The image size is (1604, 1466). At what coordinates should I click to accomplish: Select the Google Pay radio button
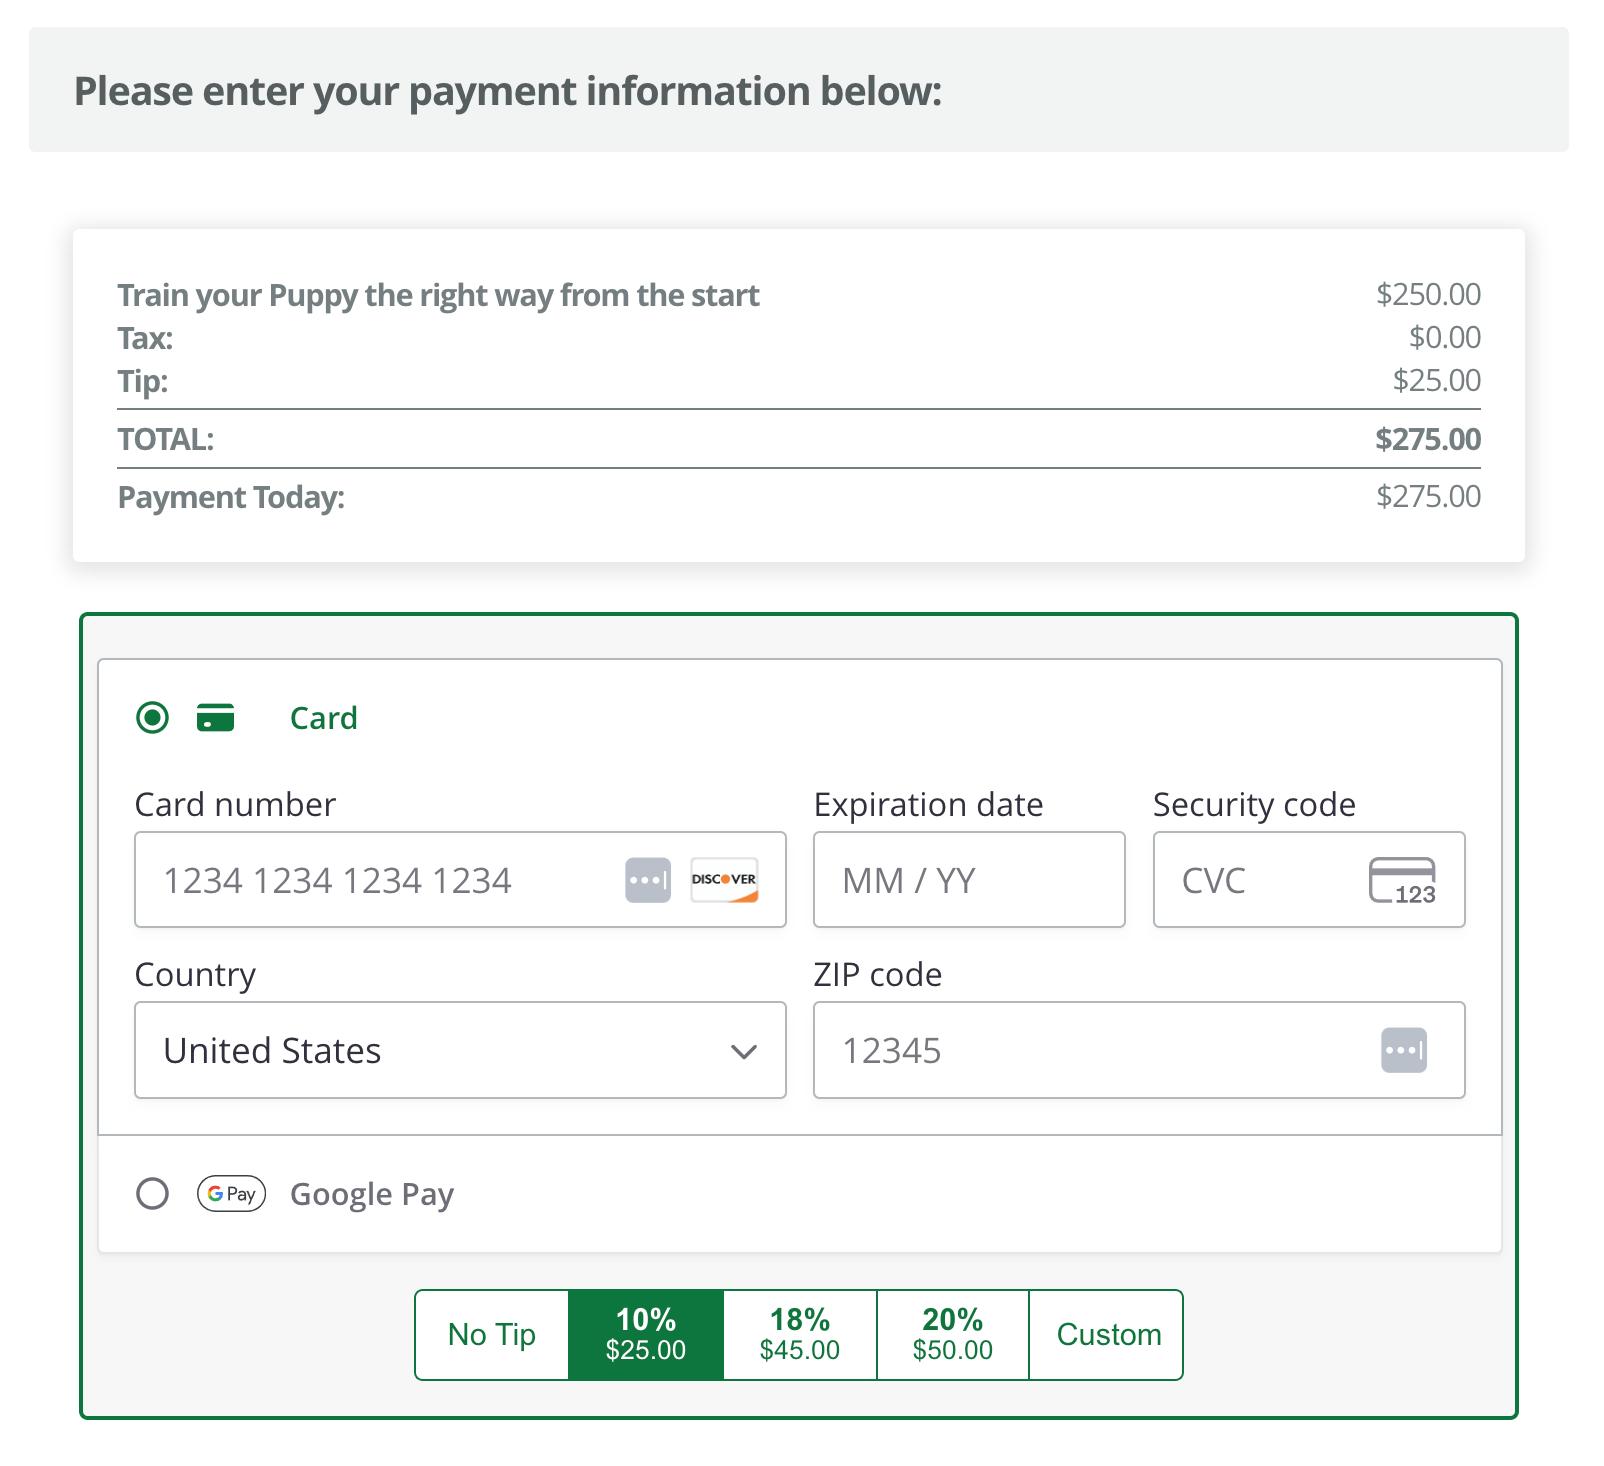pos(153,1193)
